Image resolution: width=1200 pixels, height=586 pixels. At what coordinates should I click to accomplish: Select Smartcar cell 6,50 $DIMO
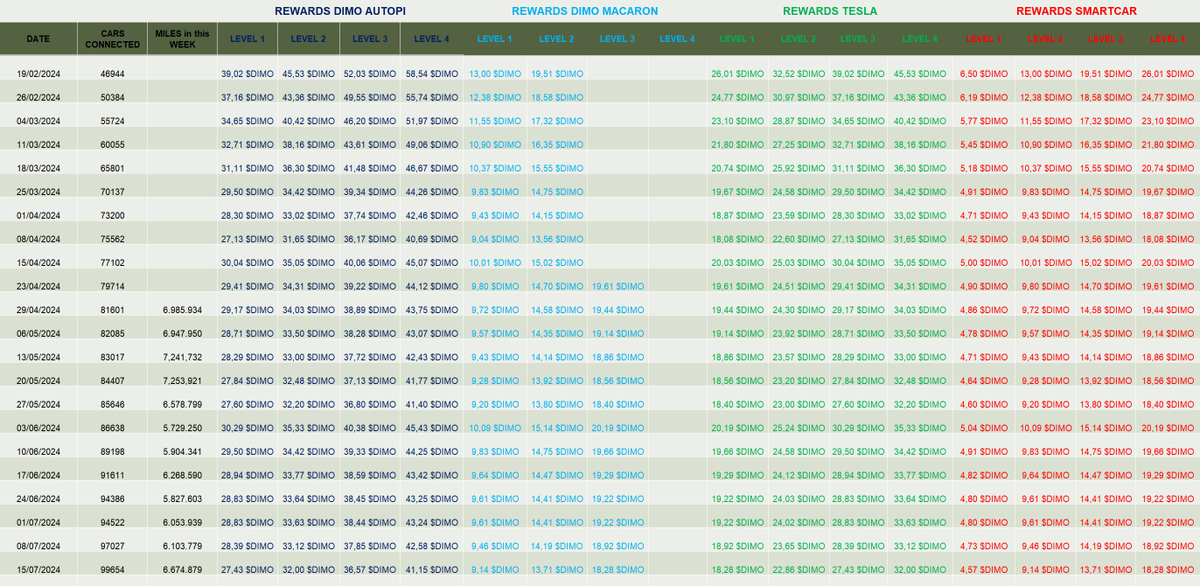(983, 74)
